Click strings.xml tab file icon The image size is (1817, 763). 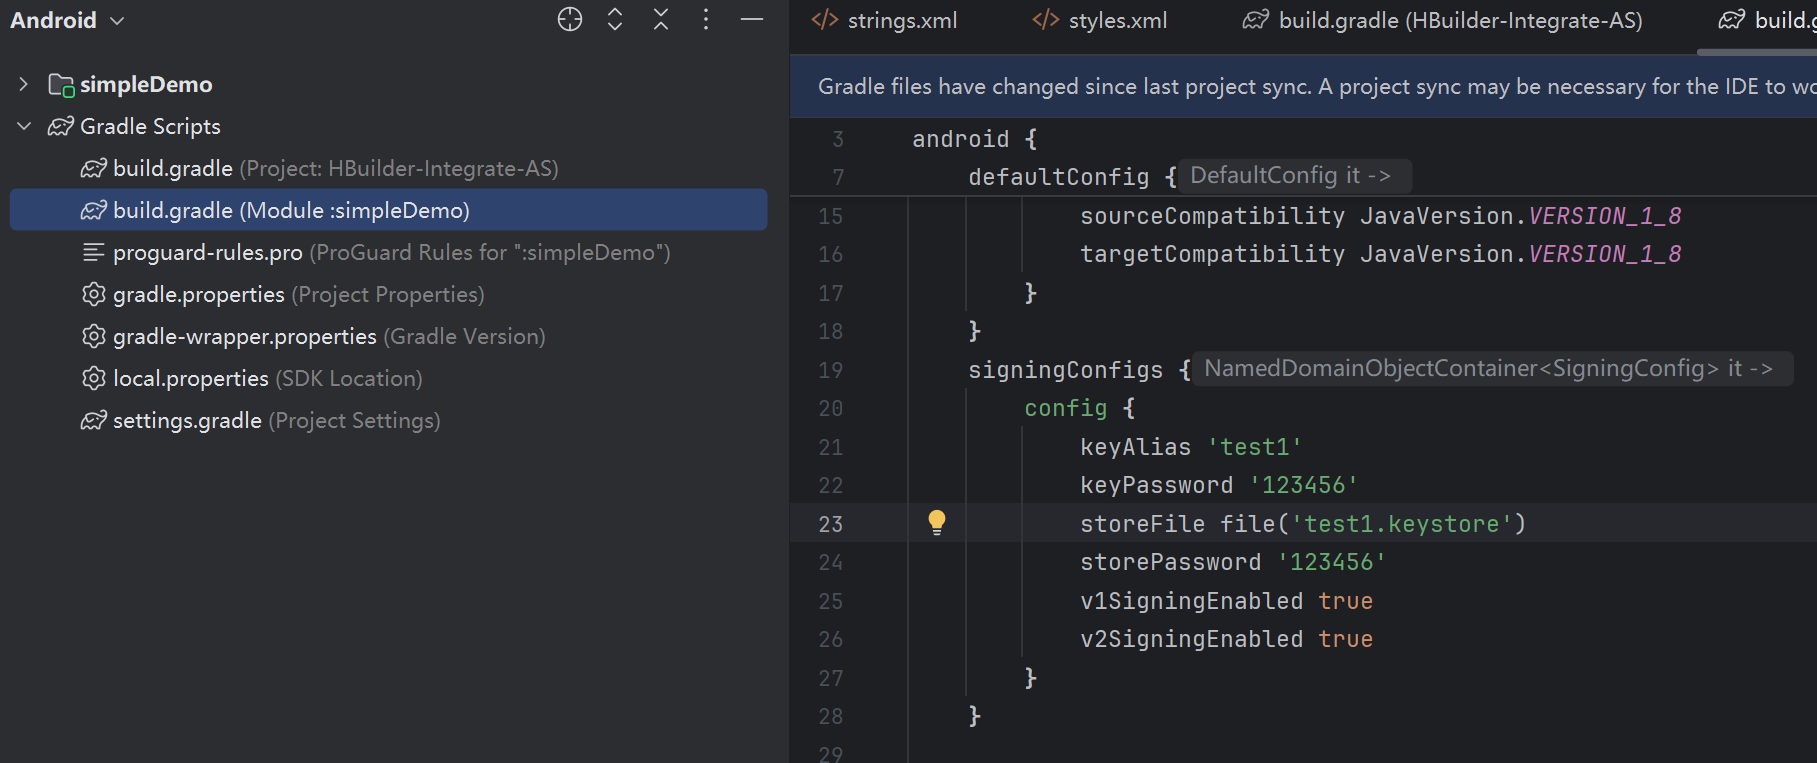point(825,20)
